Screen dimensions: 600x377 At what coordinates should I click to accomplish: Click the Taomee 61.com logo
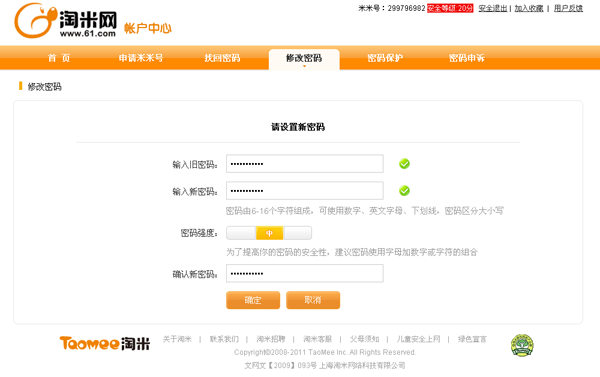(x=65, y=21)
